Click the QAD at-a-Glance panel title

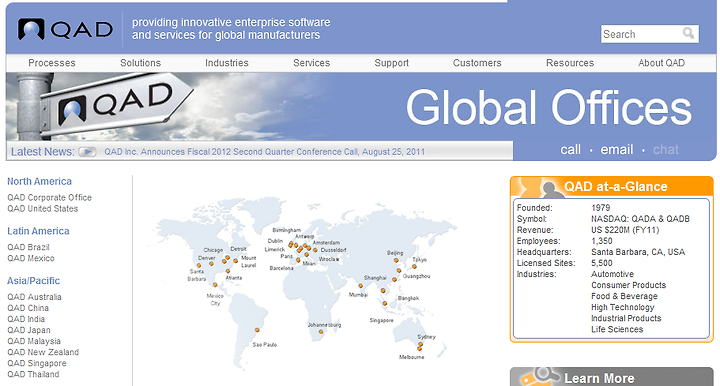click(615, 187)
